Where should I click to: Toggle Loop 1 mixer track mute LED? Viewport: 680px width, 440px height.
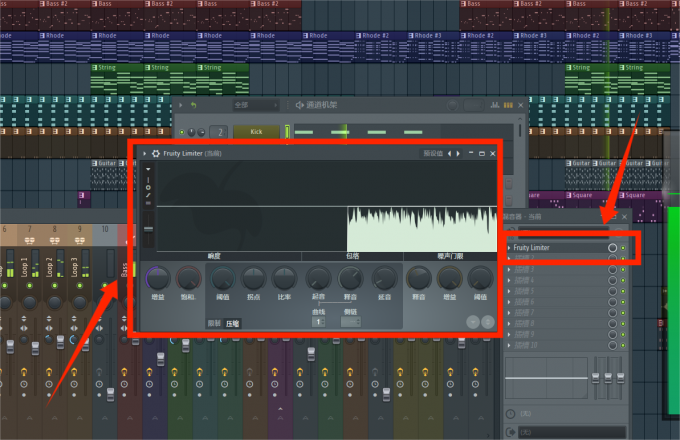coord(29,286)
